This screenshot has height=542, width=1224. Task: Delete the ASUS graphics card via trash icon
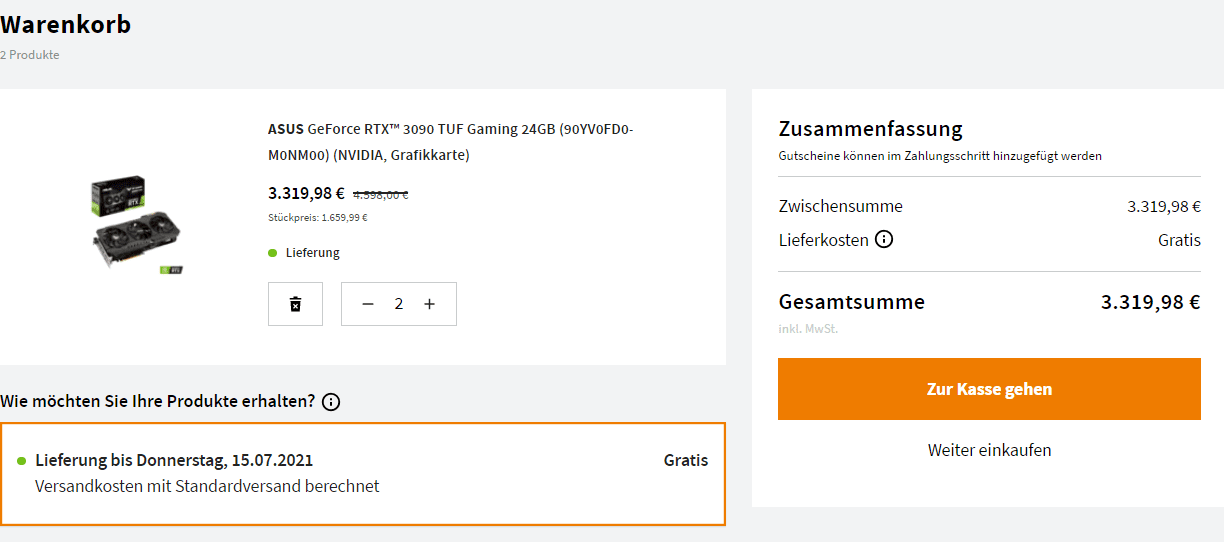point(295,304)
